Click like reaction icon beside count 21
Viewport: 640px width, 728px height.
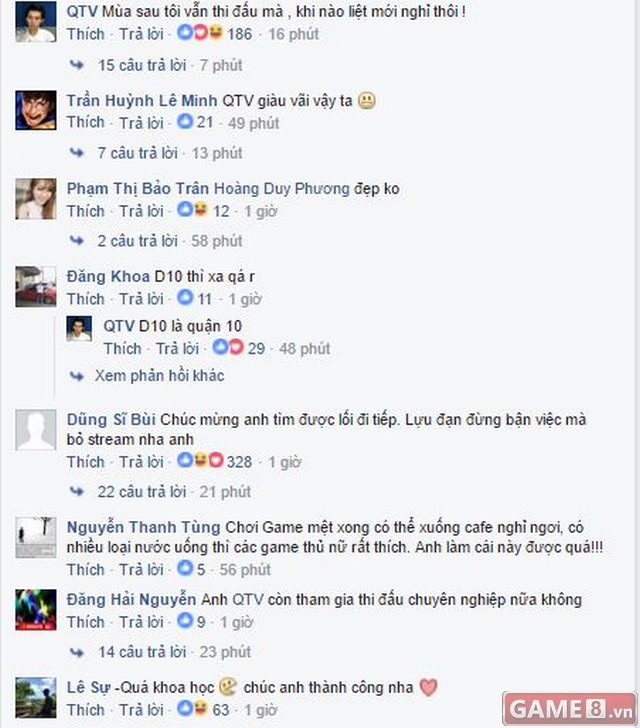click(185, 122)
